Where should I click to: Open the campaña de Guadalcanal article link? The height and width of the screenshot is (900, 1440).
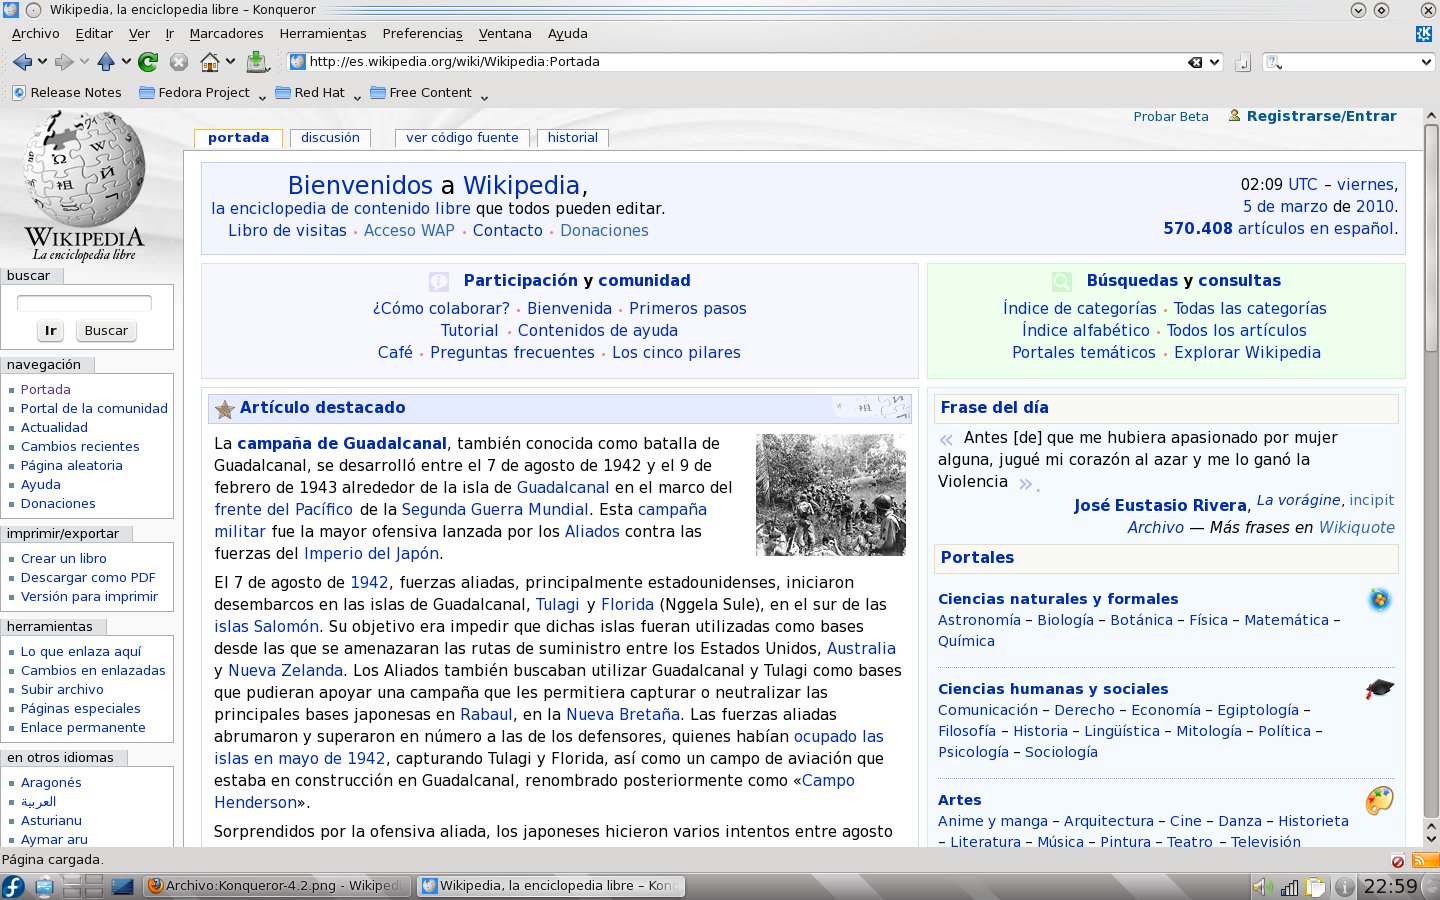point(341,444)
